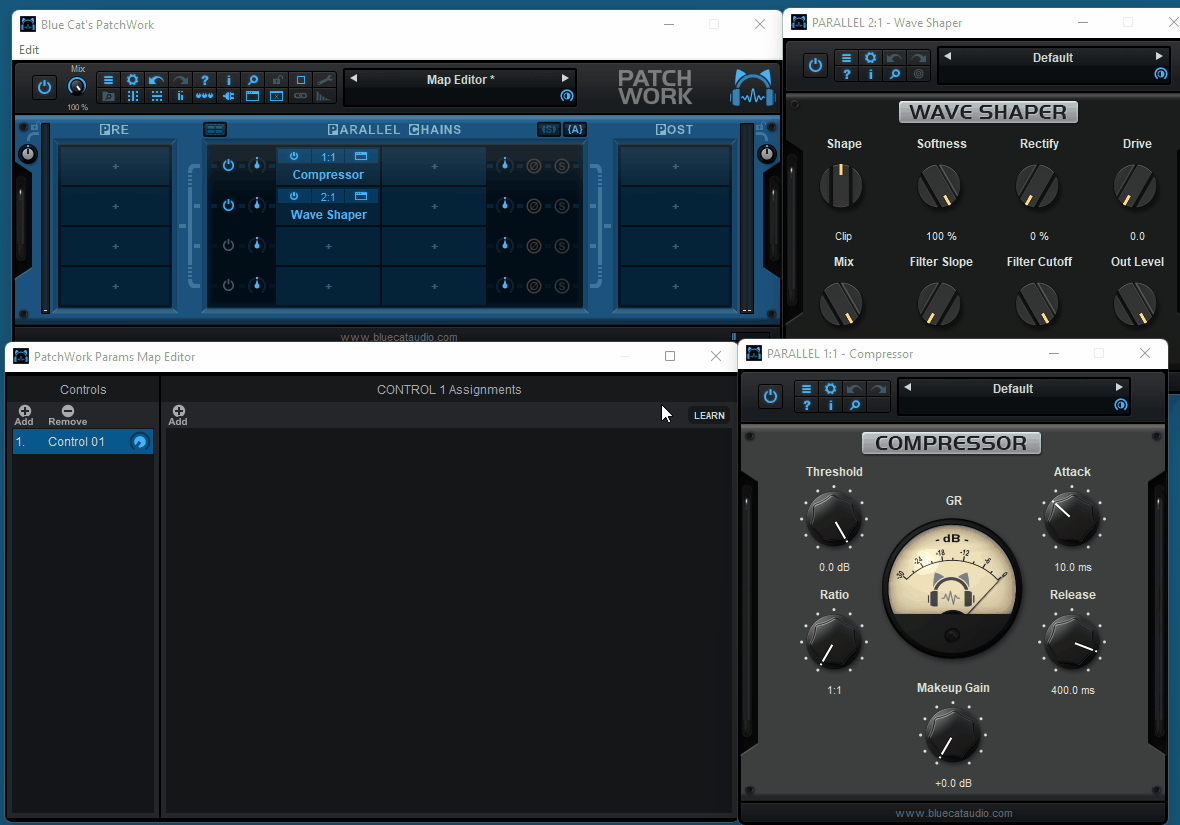Open PatchWork settings gear icon
The width and height of the screenshot is (1180, 825).
132,80
